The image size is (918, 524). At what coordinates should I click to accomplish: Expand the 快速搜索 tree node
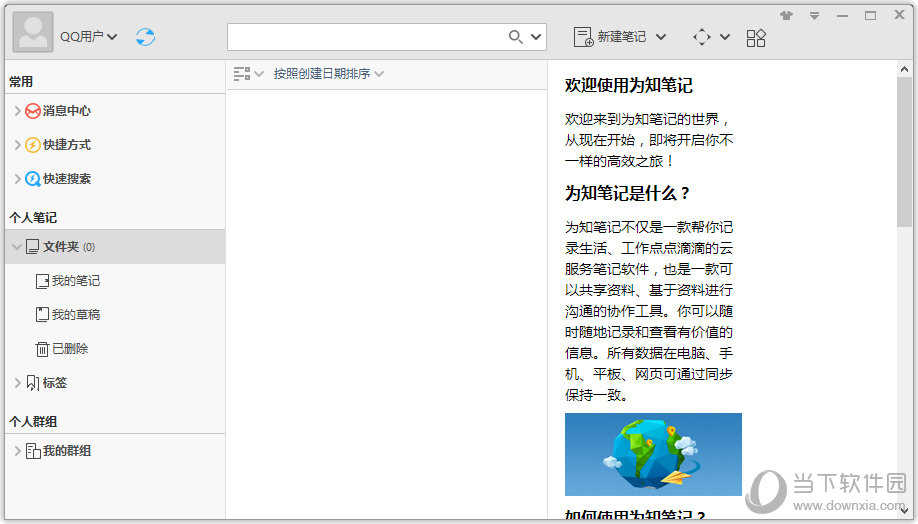click(17, 179)
